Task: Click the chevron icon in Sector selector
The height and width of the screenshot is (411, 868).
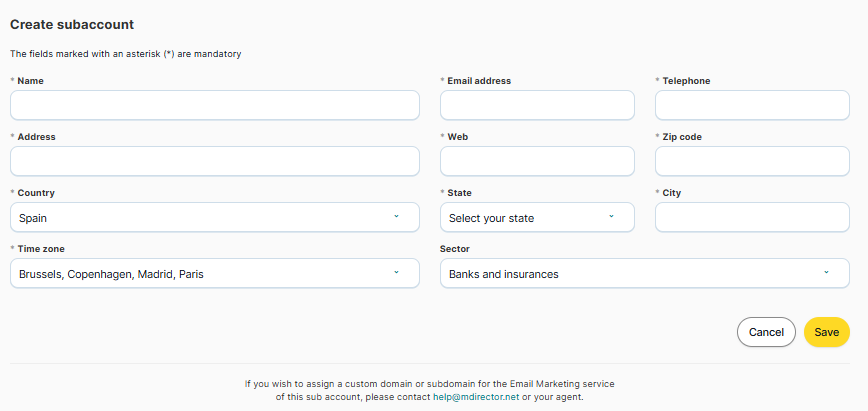Action: coord(826,272)
